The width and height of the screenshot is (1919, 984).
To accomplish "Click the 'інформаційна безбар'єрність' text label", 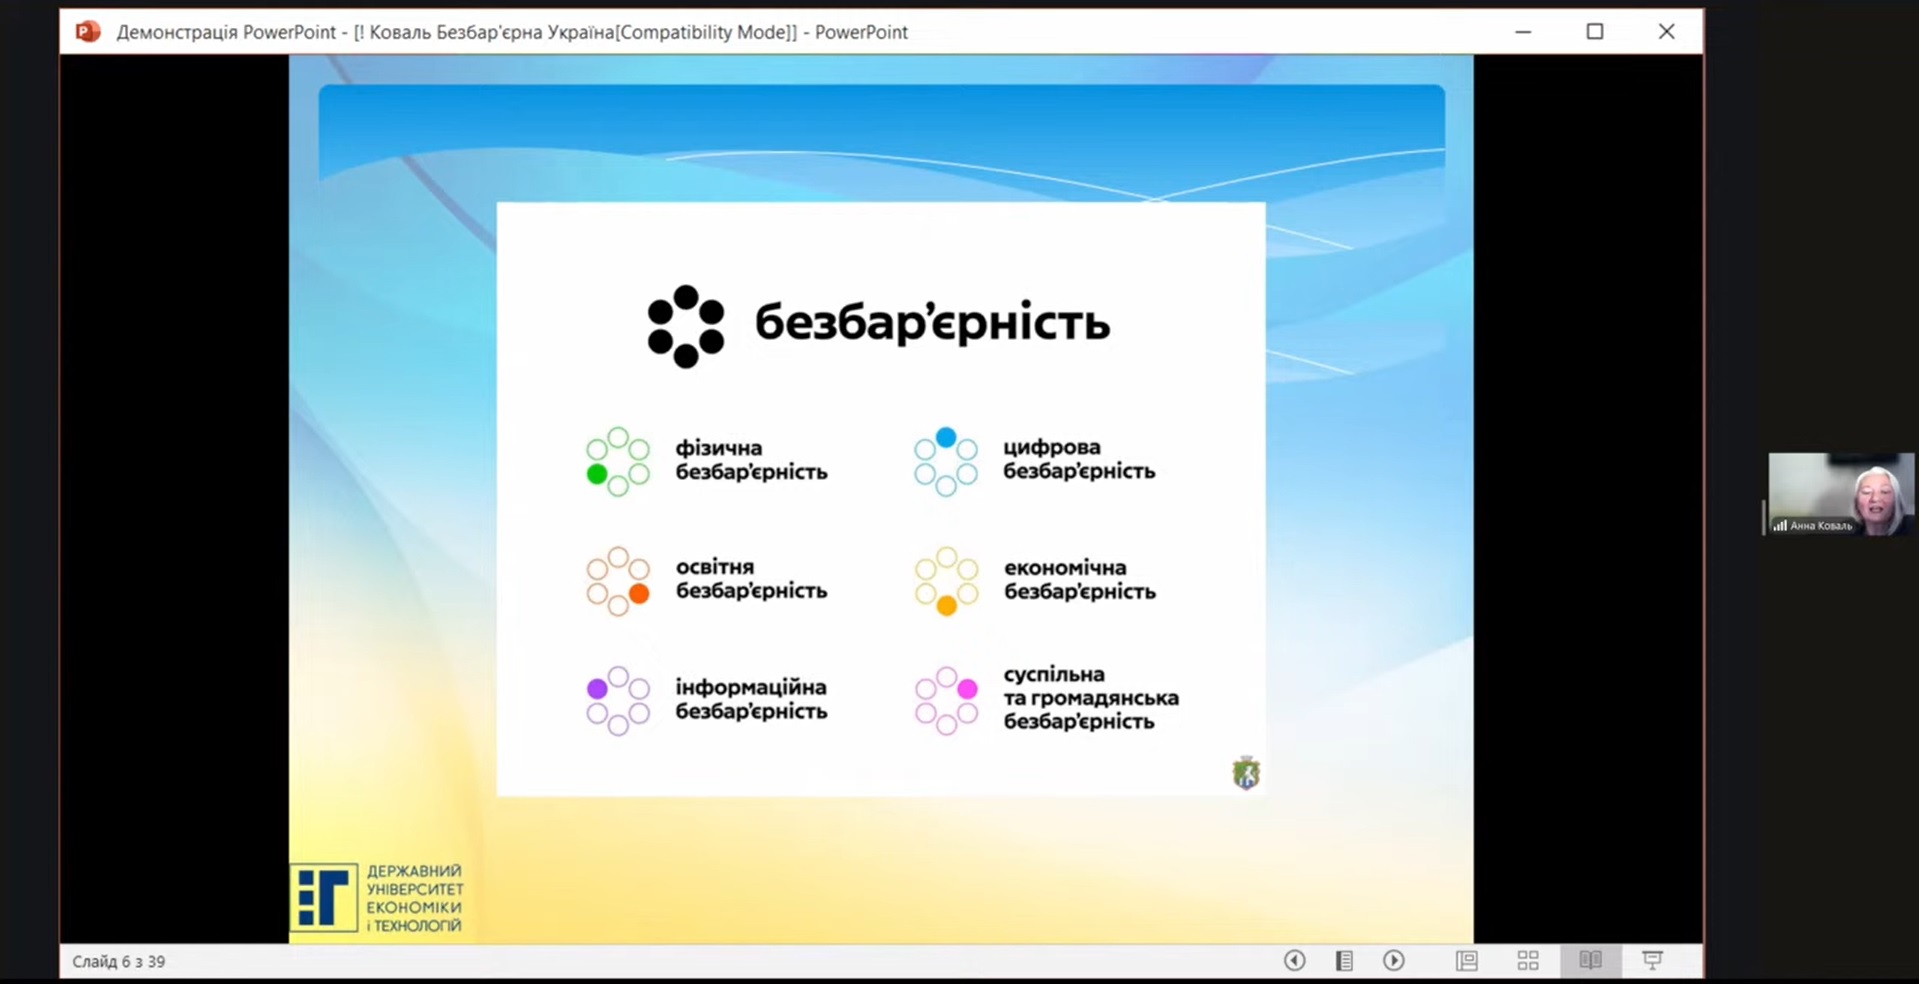I will pyautogui.click(x=751, y=699).
